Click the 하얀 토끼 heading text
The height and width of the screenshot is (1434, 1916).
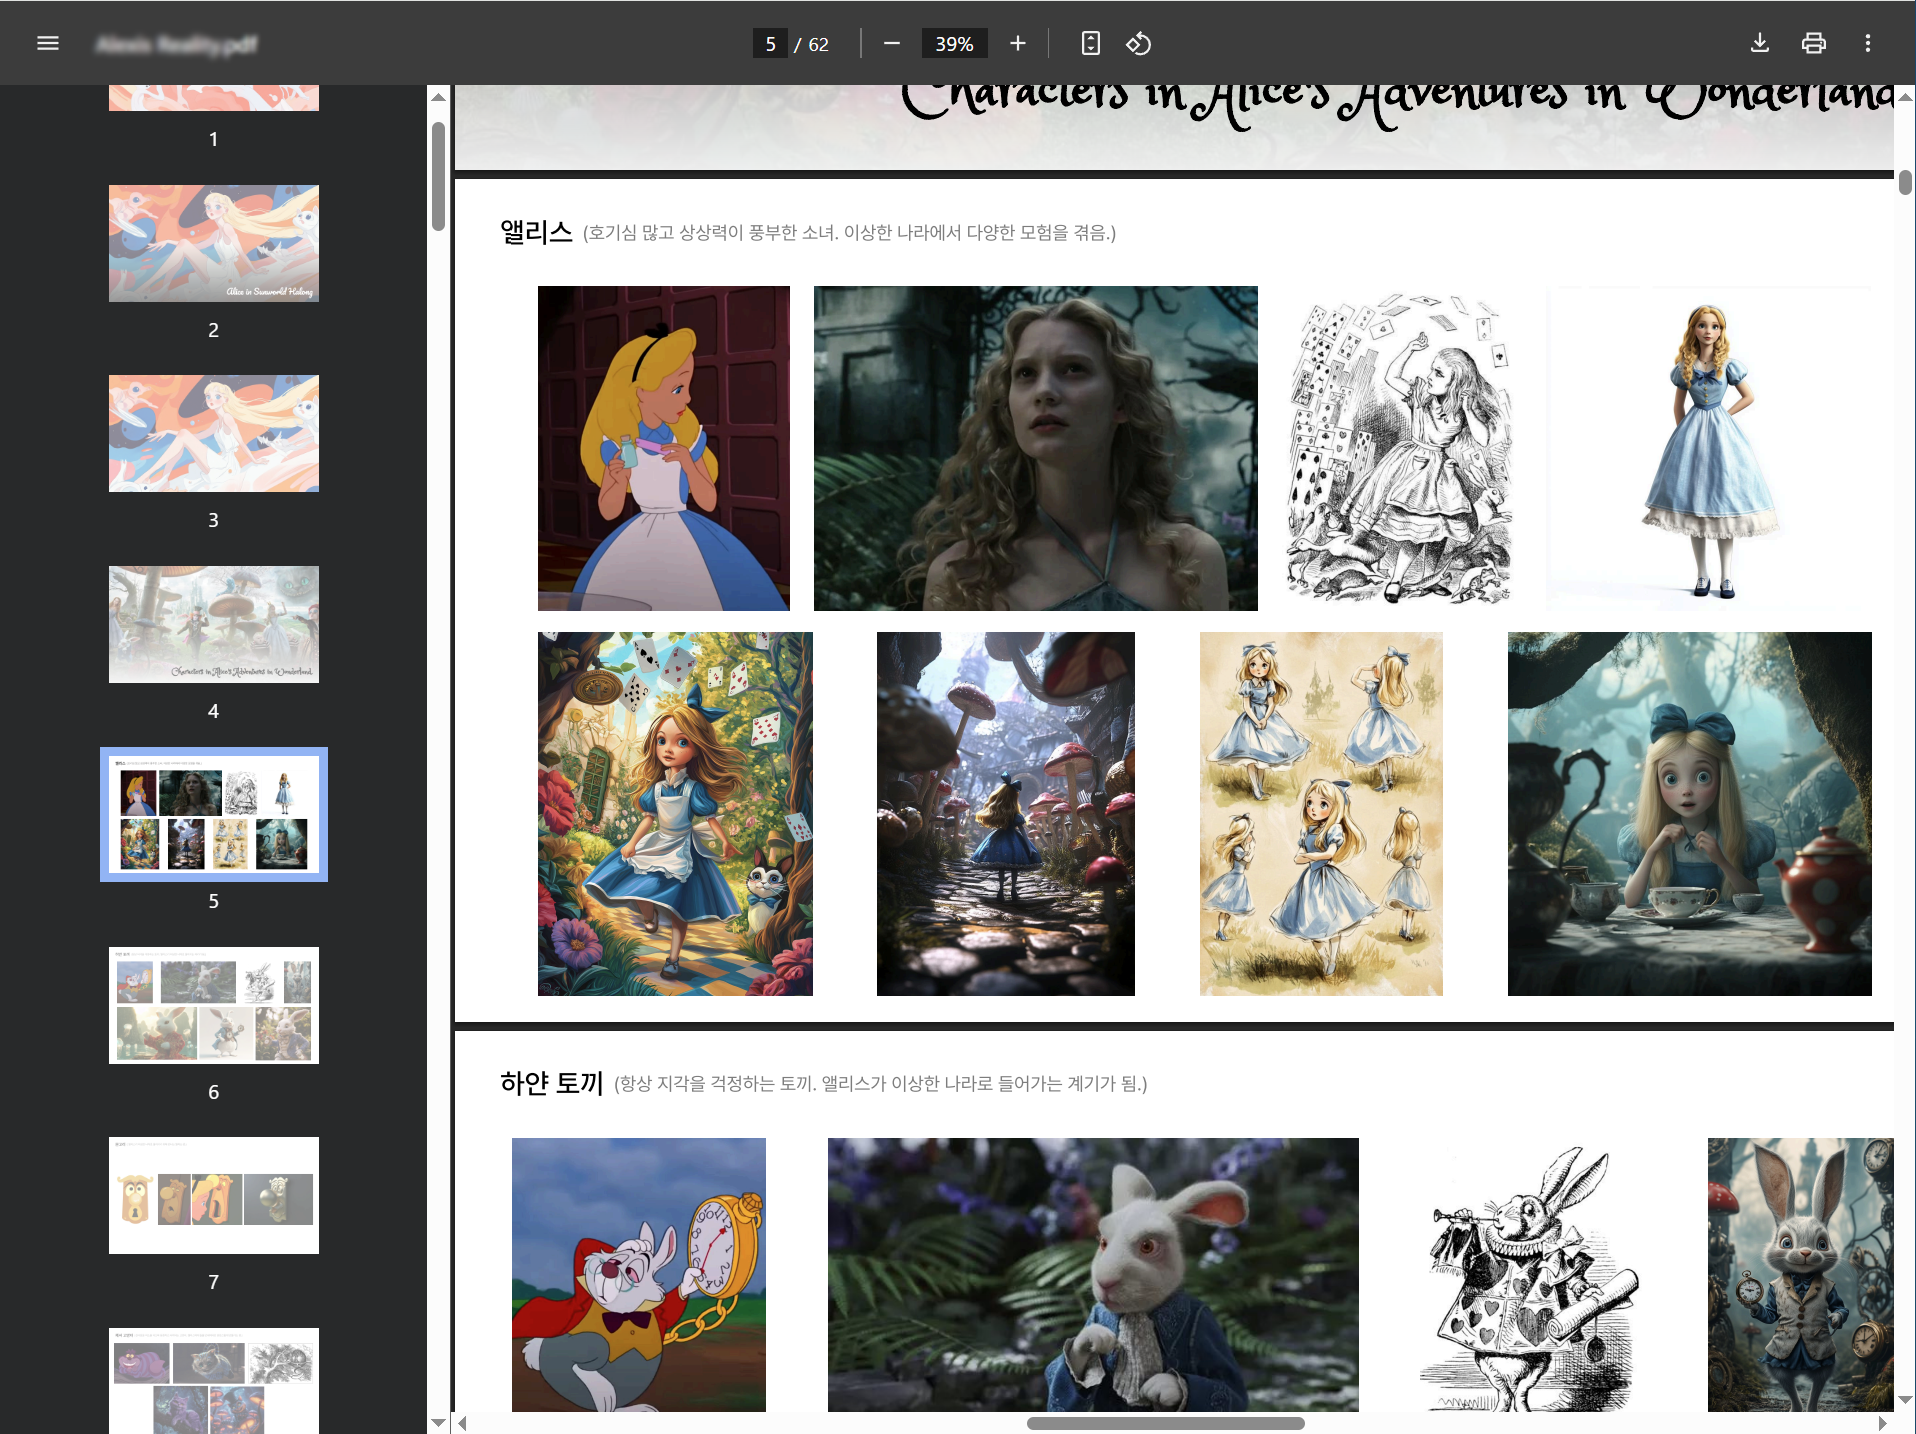(552, 1083)
